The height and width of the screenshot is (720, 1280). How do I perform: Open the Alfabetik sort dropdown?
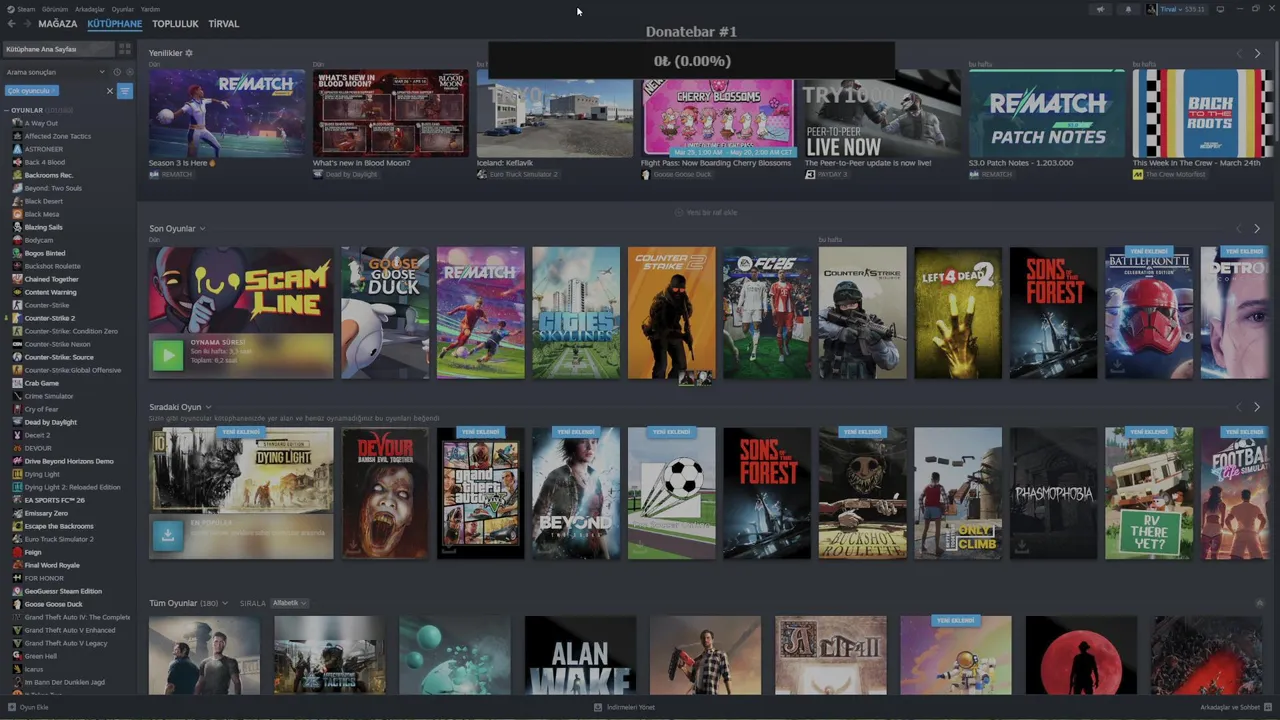(289, 603)
